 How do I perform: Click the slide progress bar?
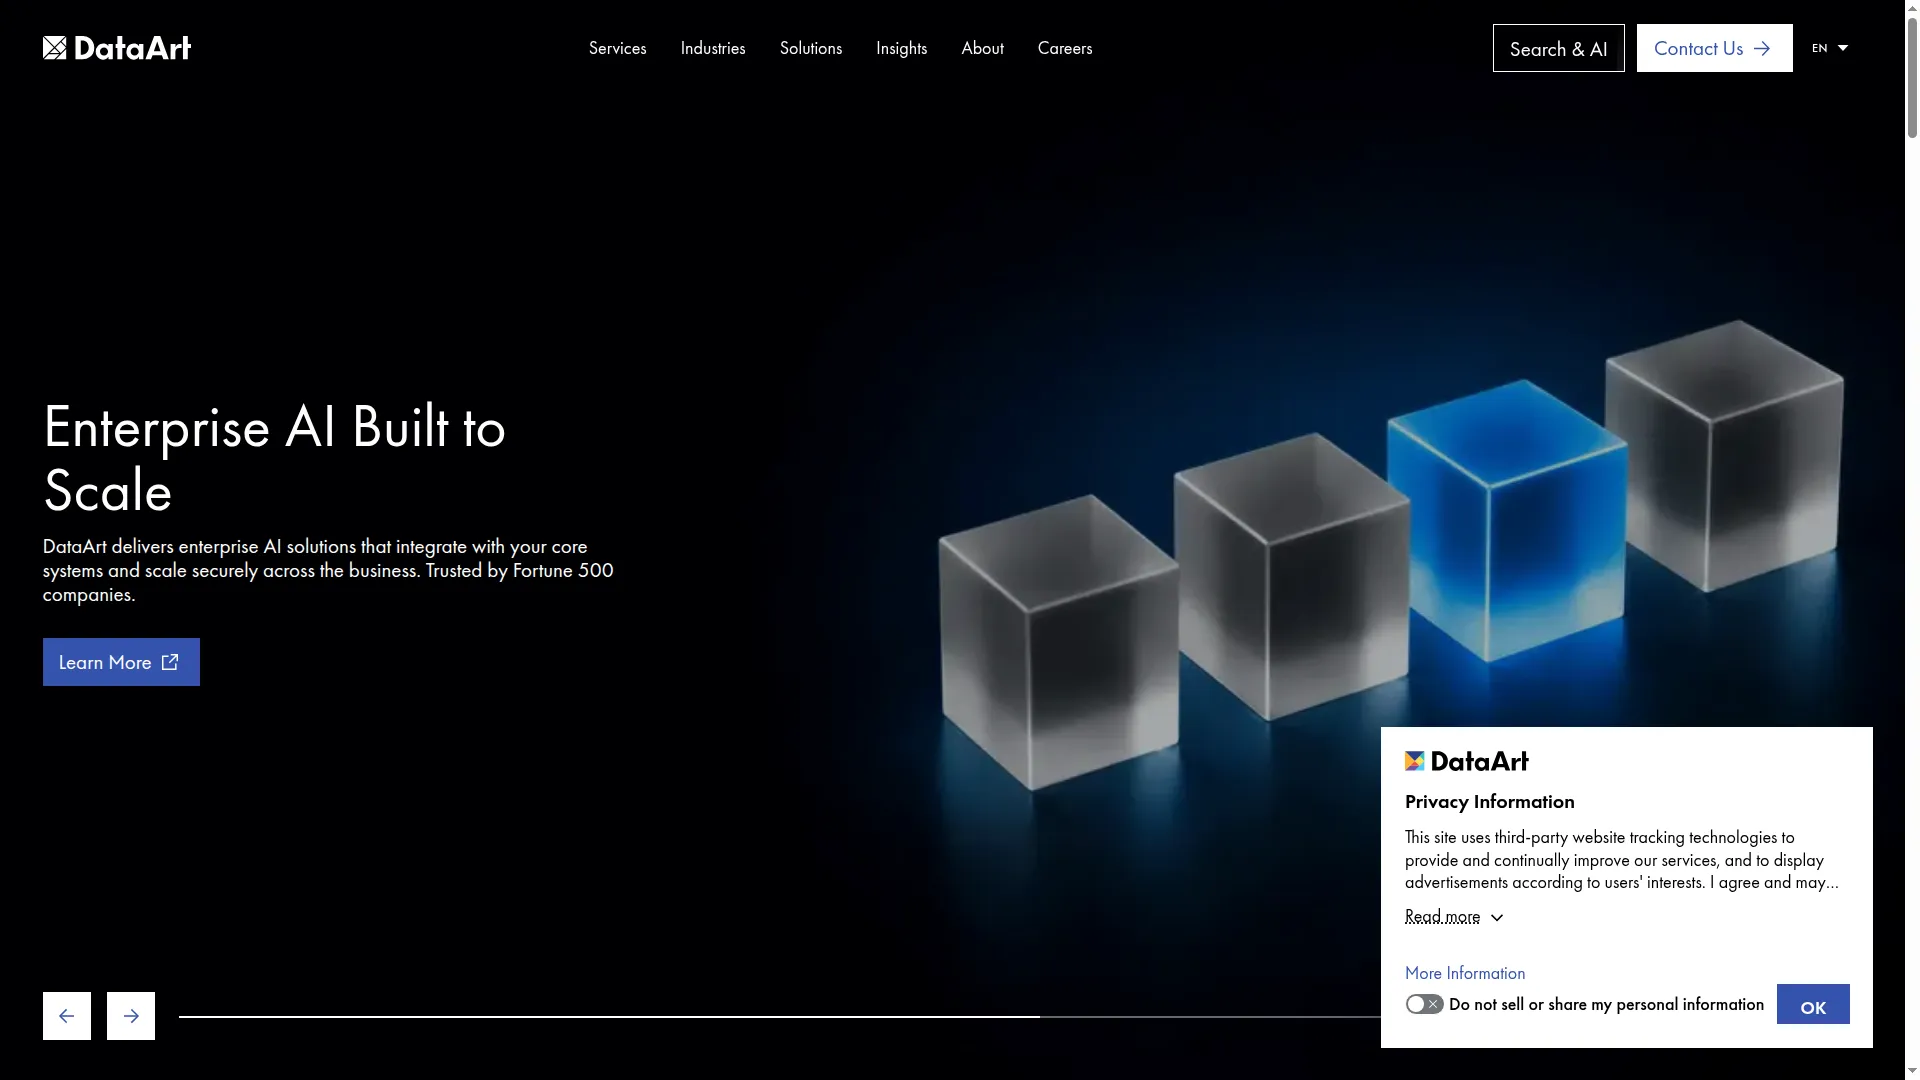(780, 1017)
